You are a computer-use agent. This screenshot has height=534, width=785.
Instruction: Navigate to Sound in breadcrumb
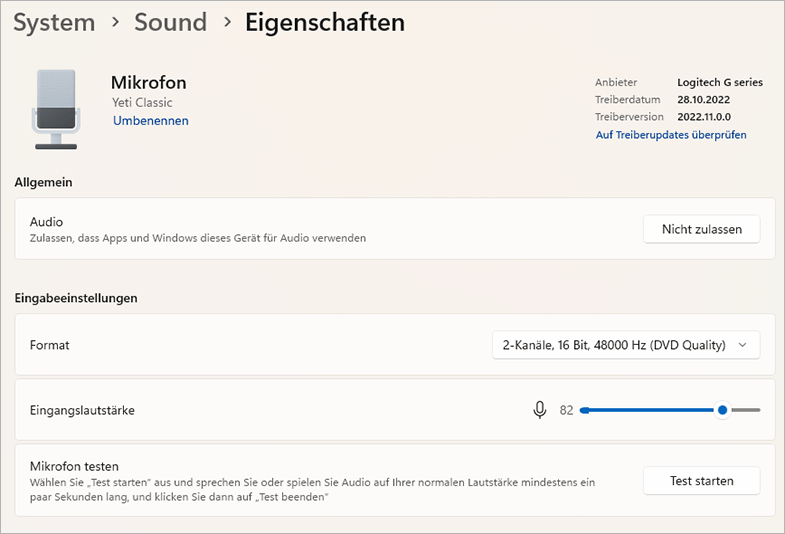coord(170,22)
